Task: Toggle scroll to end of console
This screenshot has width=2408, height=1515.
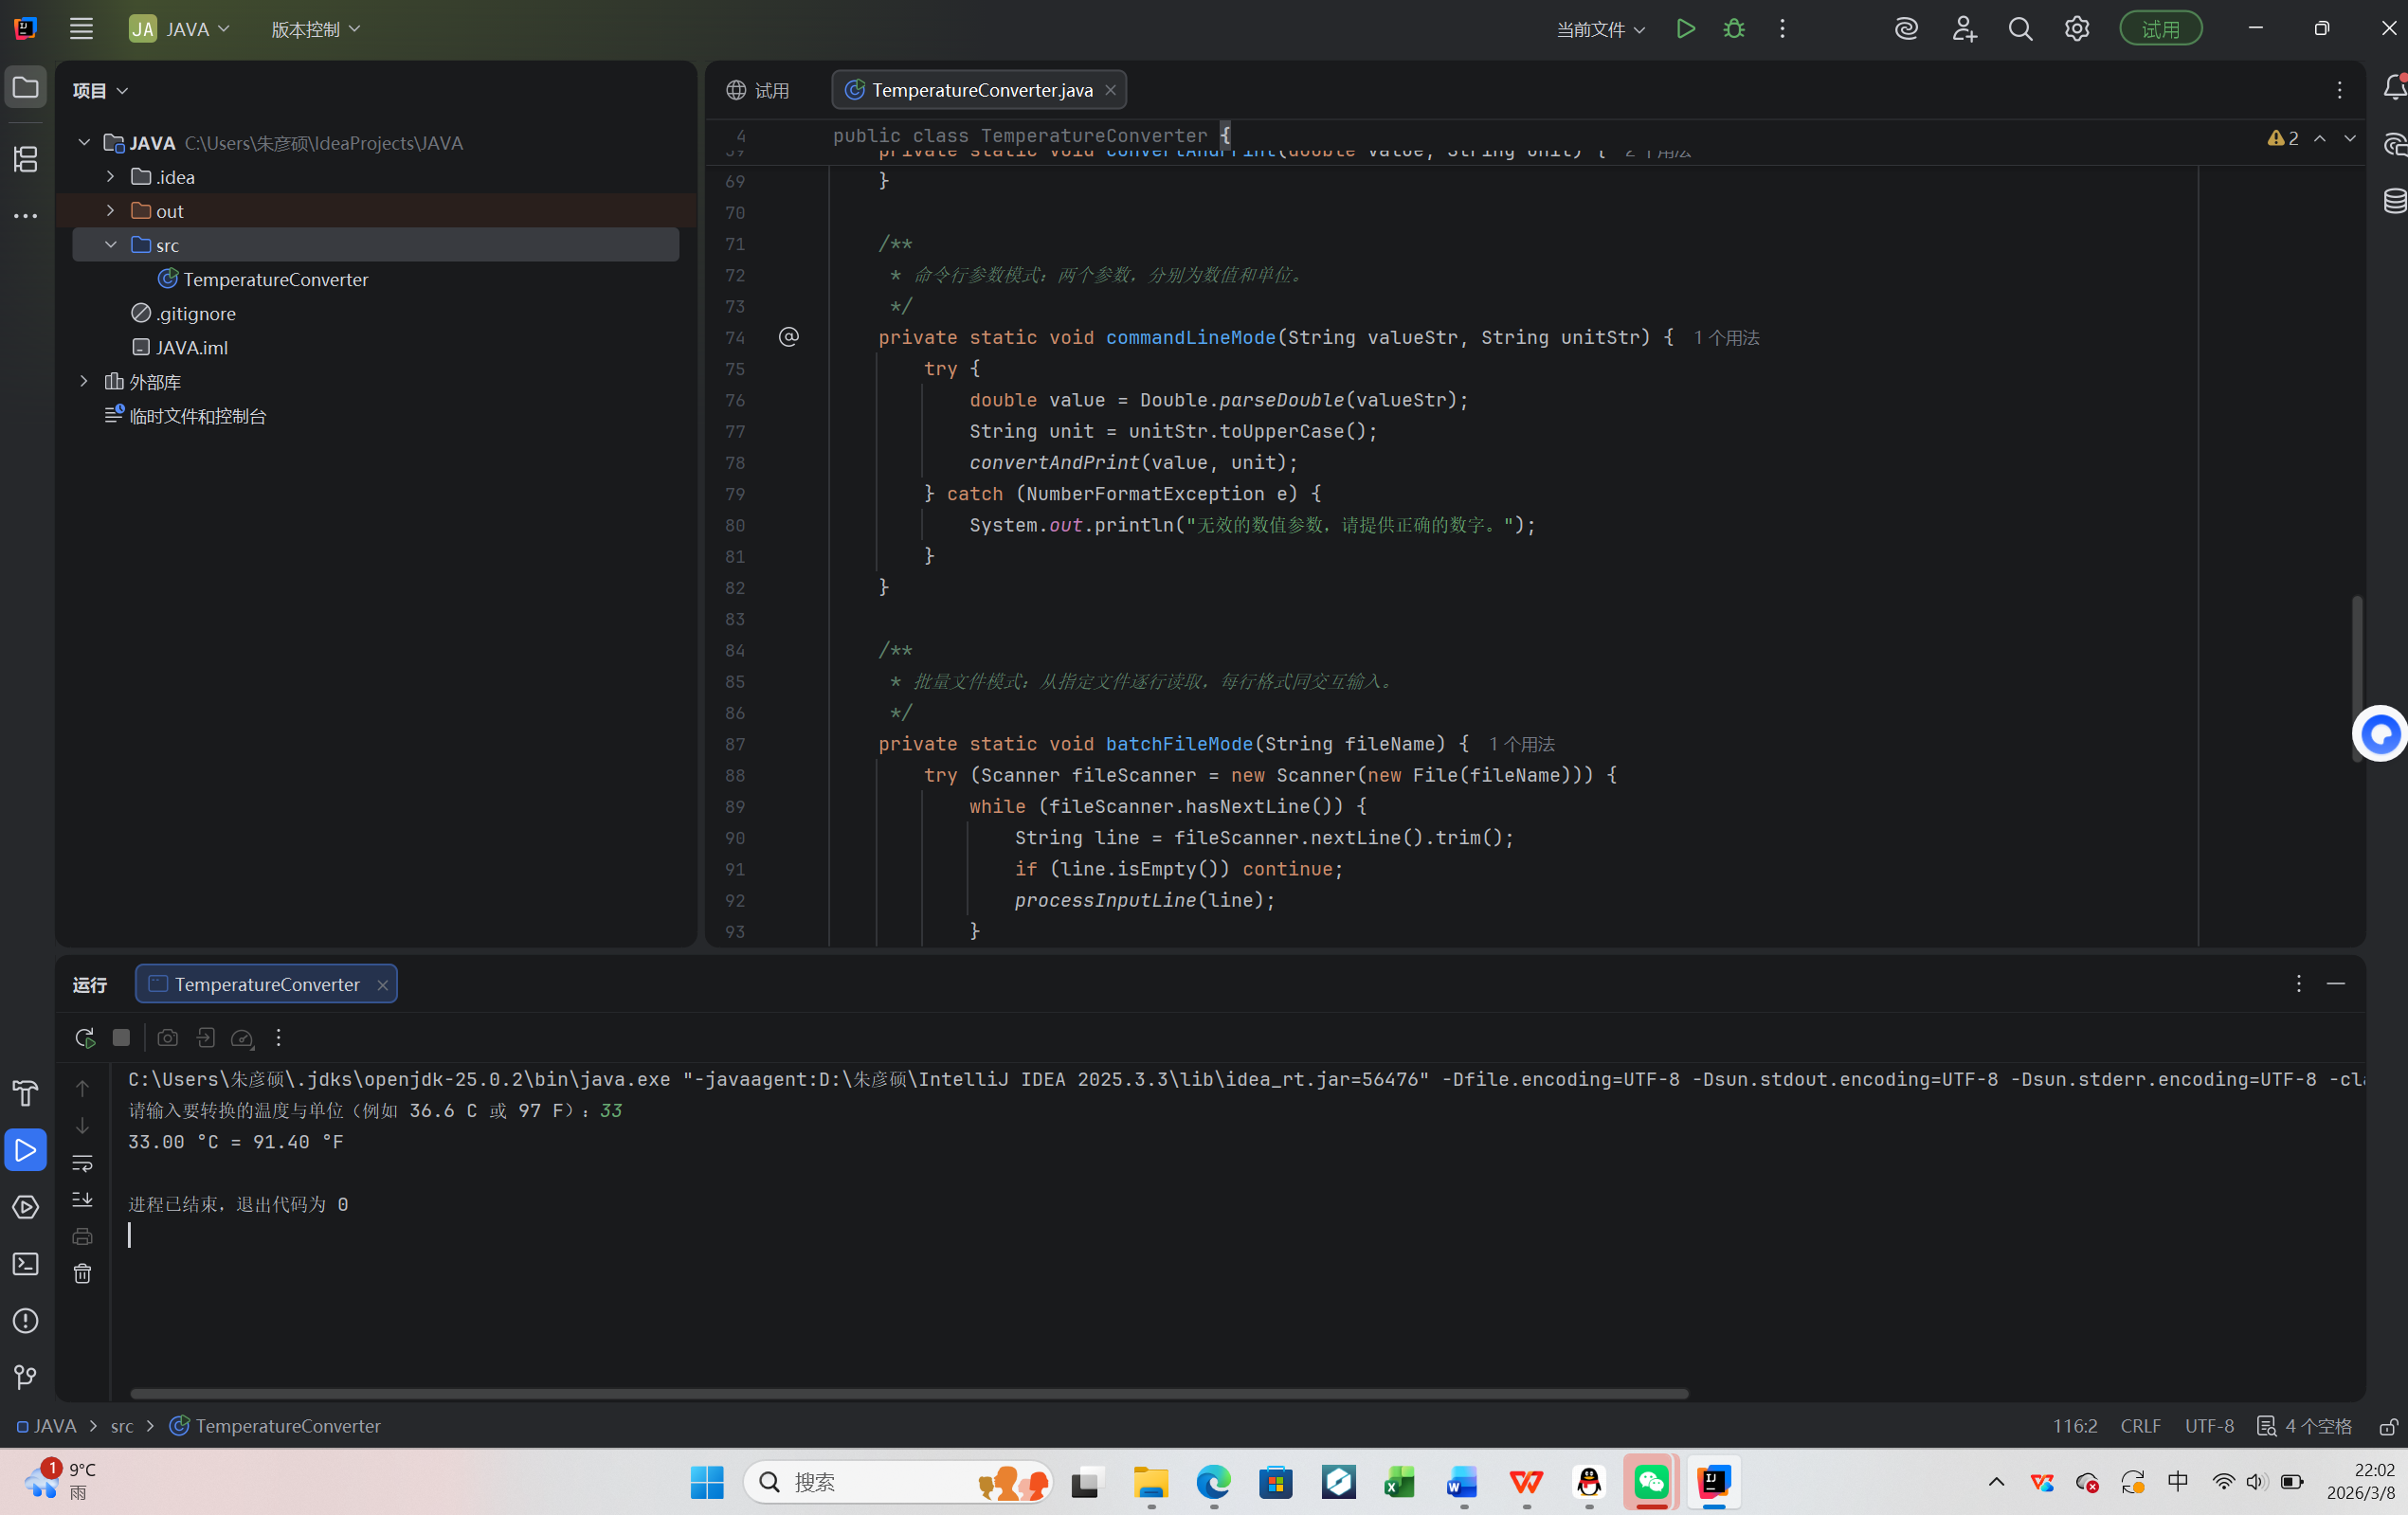Action: [82, 1199]
